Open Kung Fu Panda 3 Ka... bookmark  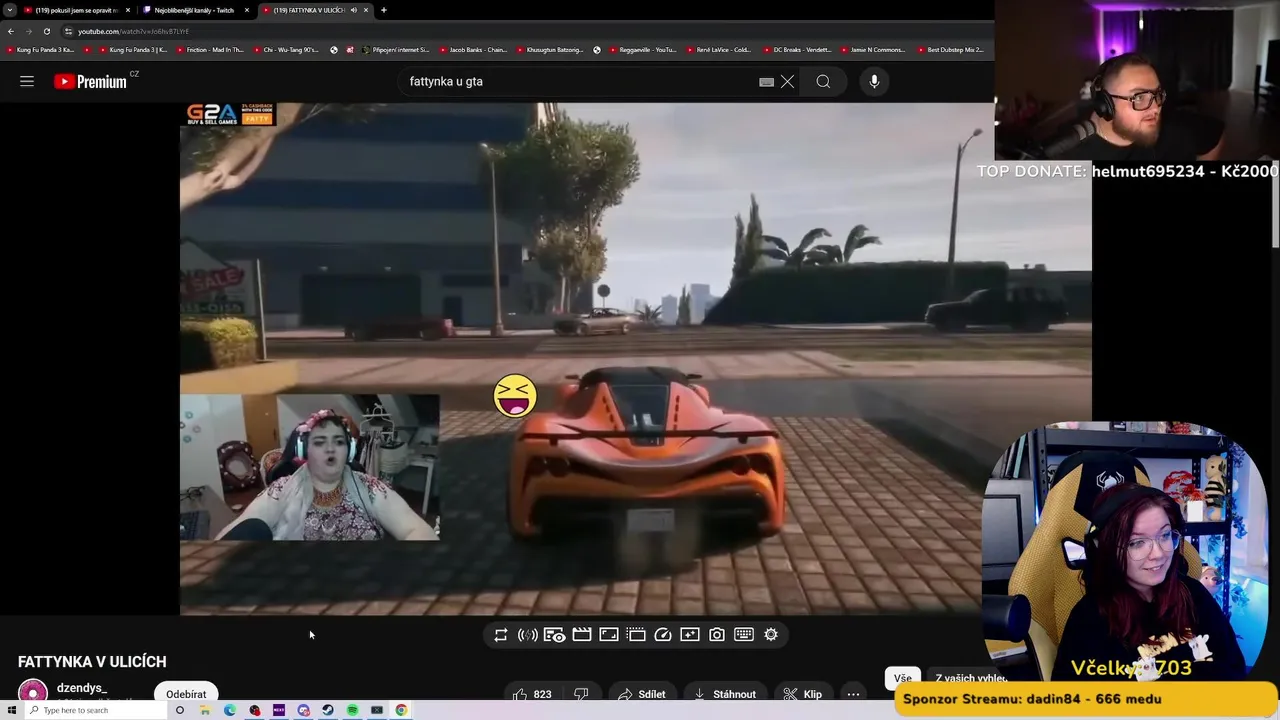42,50
